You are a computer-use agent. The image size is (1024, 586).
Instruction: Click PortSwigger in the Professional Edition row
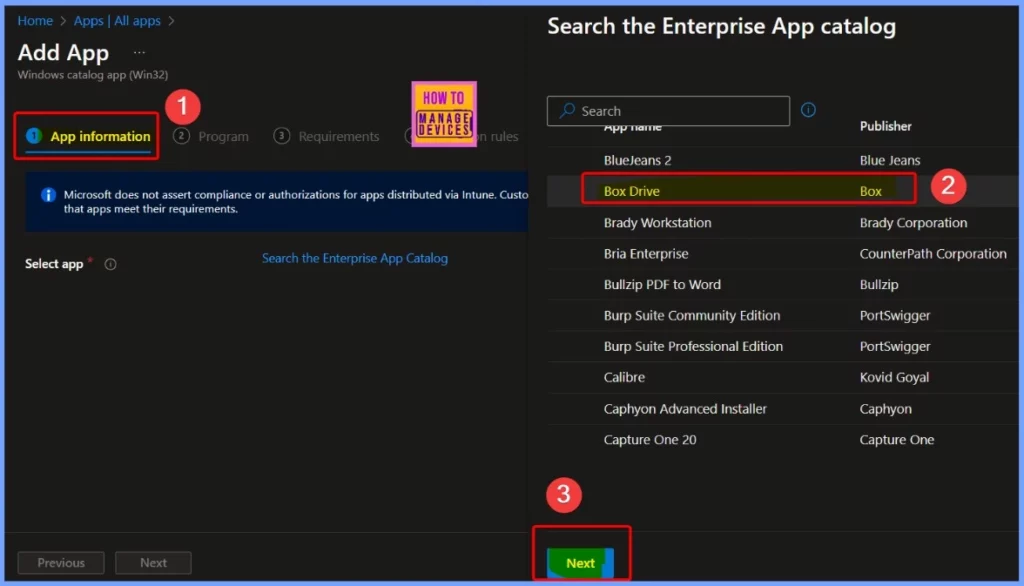[895, 346]
